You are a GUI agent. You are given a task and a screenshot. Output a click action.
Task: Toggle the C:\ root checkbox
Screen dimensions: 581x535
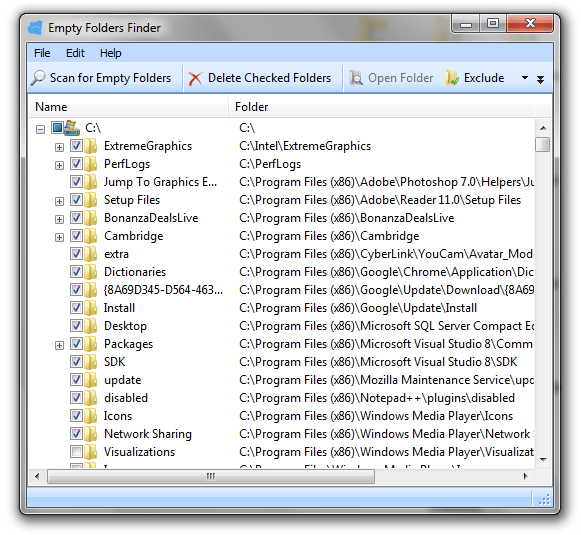(57, 127)
